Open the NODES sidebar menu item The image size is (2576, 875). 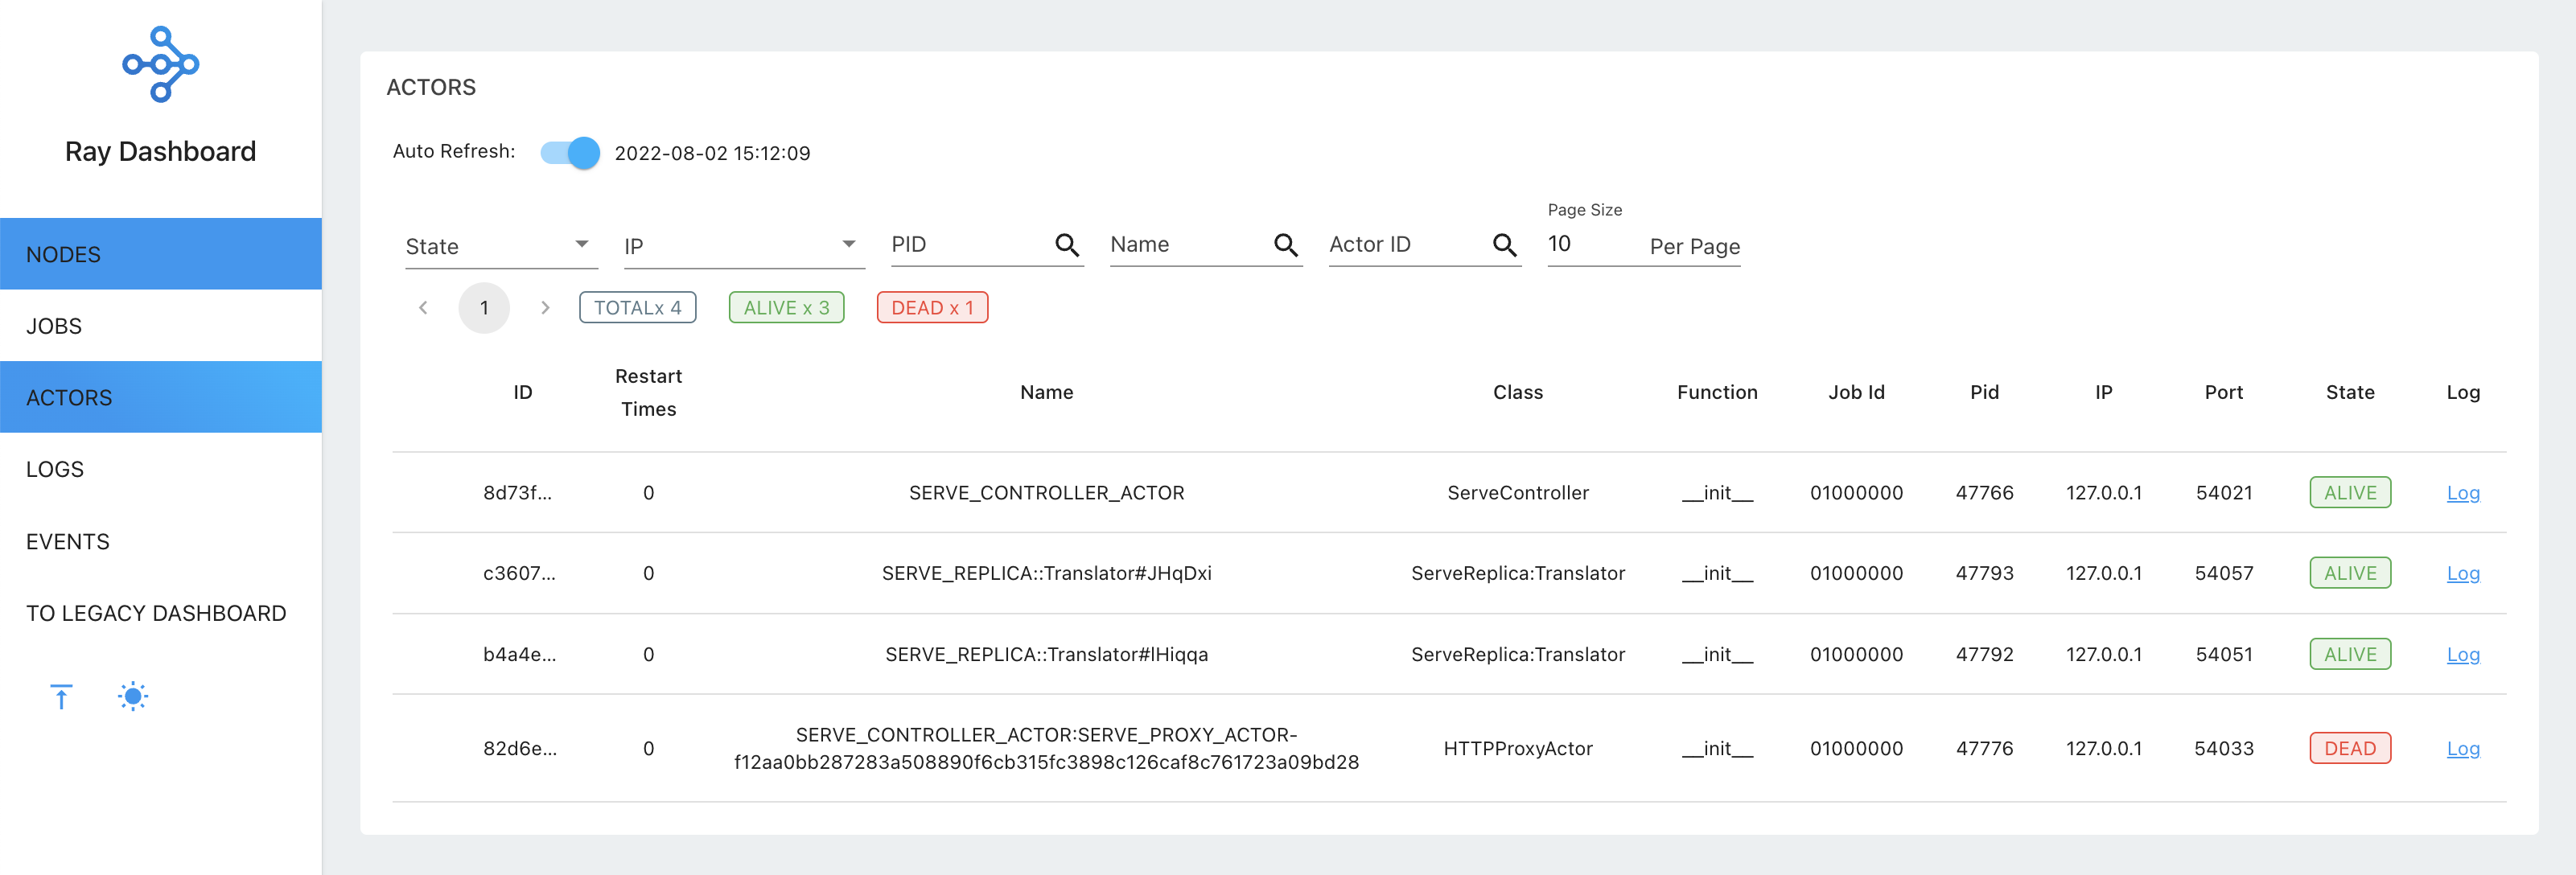[x=160, y=254]
